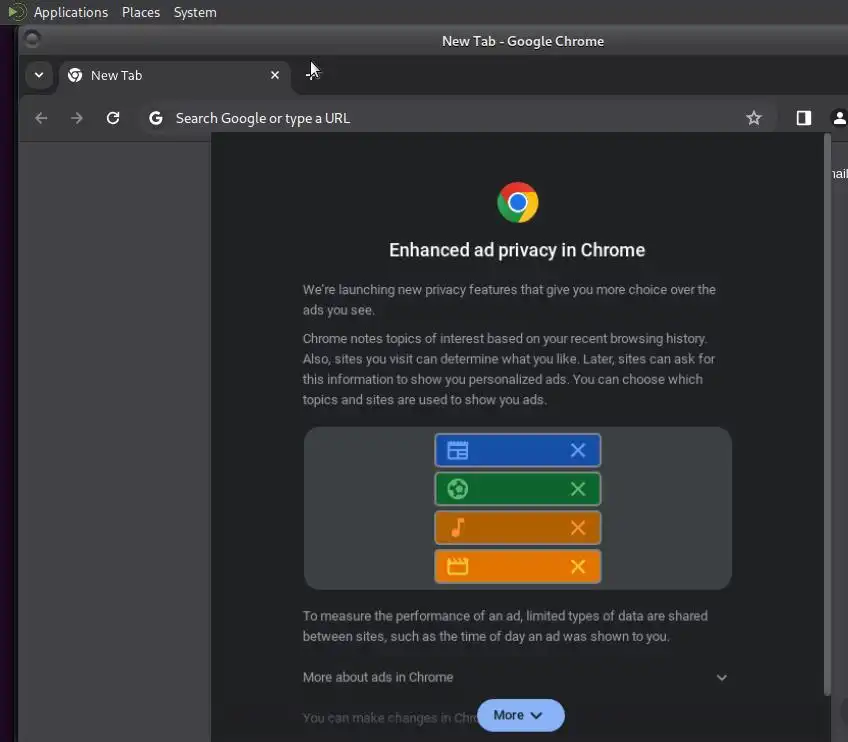Open the System menu
This screenshot has width=848, height=742.
coord(195,12)
